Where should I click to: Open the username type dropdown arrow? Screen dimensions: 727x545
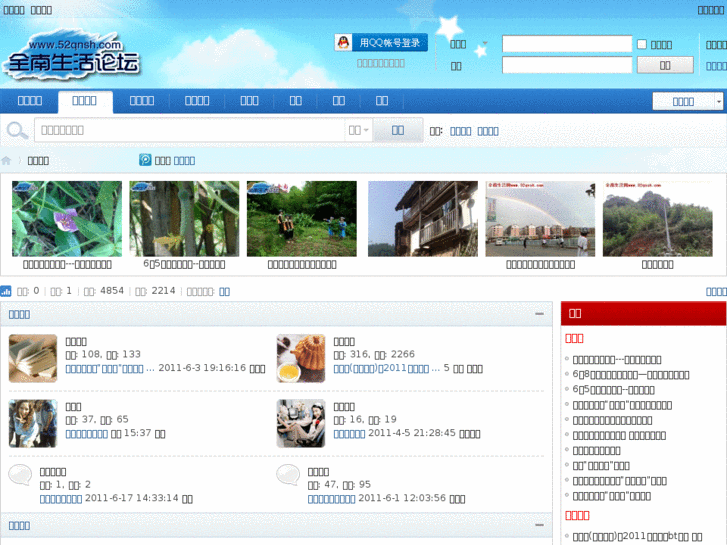coord(485,44)
